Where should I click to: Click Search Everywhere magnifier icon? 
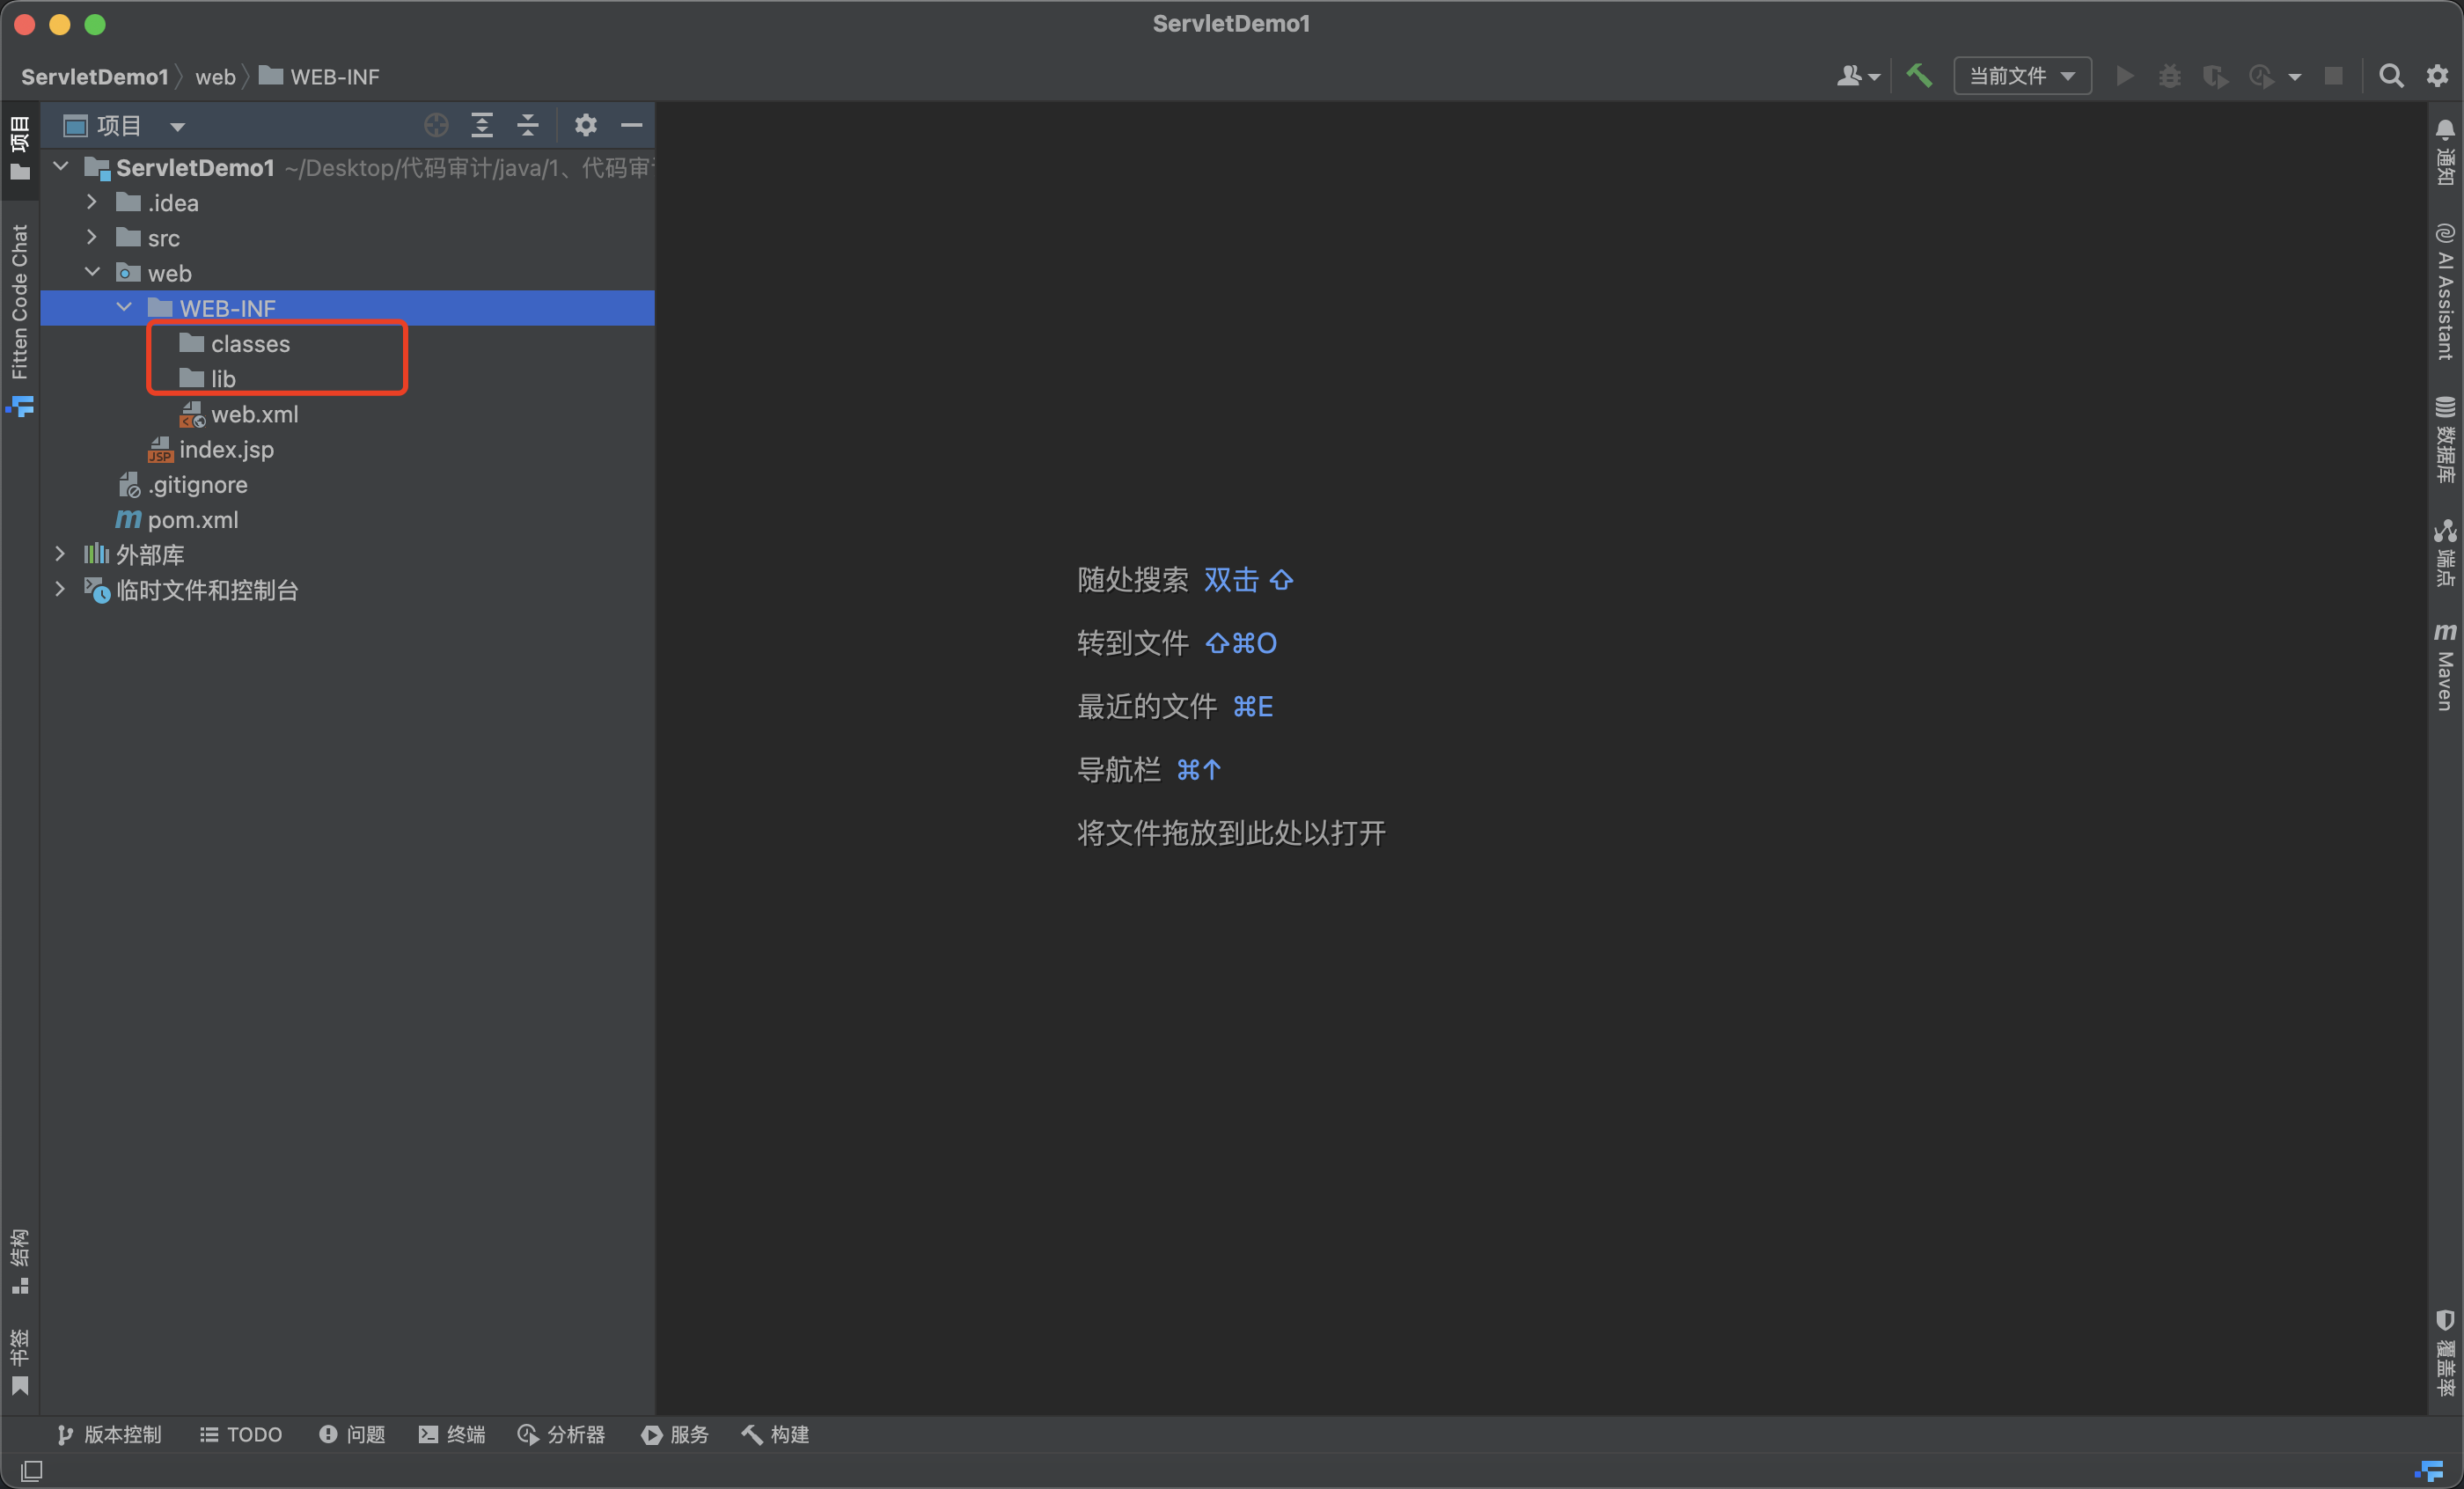(x=2390, y=76)
